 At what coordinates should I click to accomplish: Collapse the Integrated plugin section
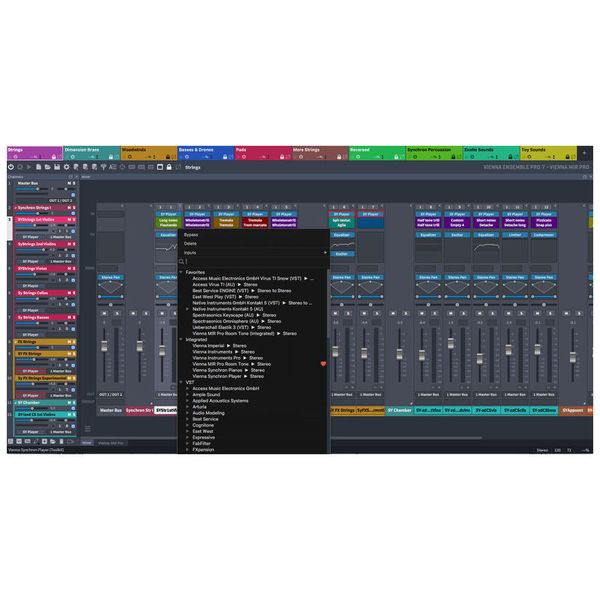pyautogui.click(x=181, y=339)
